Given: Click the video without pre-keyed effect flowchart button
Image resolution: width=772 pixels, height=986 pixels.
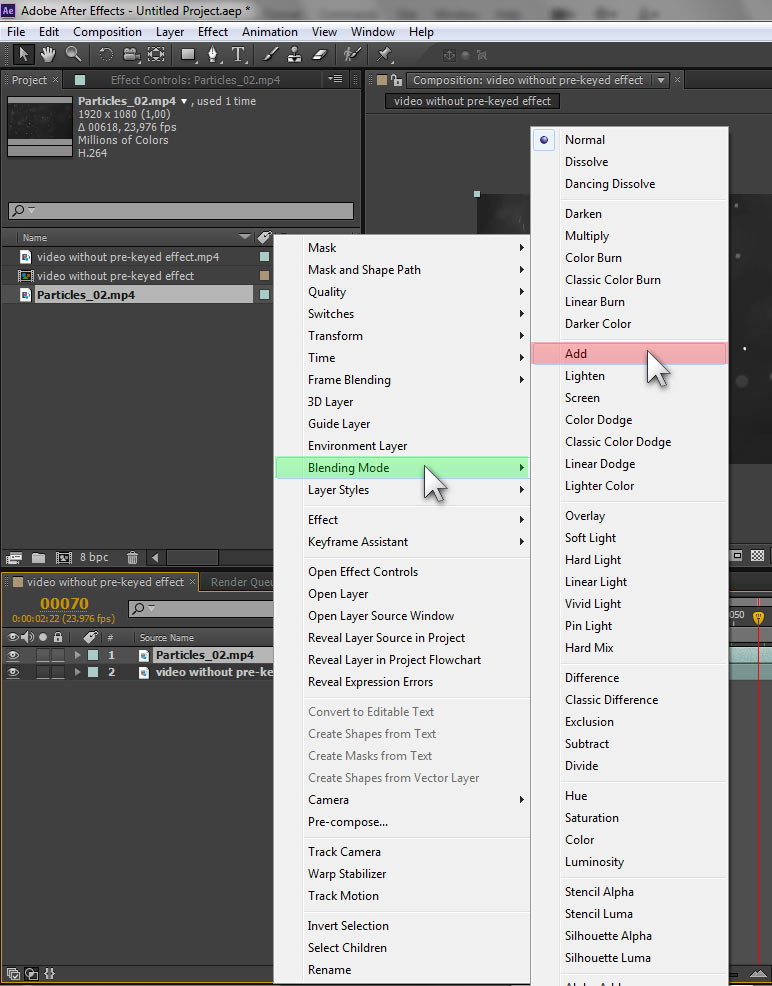Looking at the screenshot, I should pyautogui.click(x=472, y=101).
